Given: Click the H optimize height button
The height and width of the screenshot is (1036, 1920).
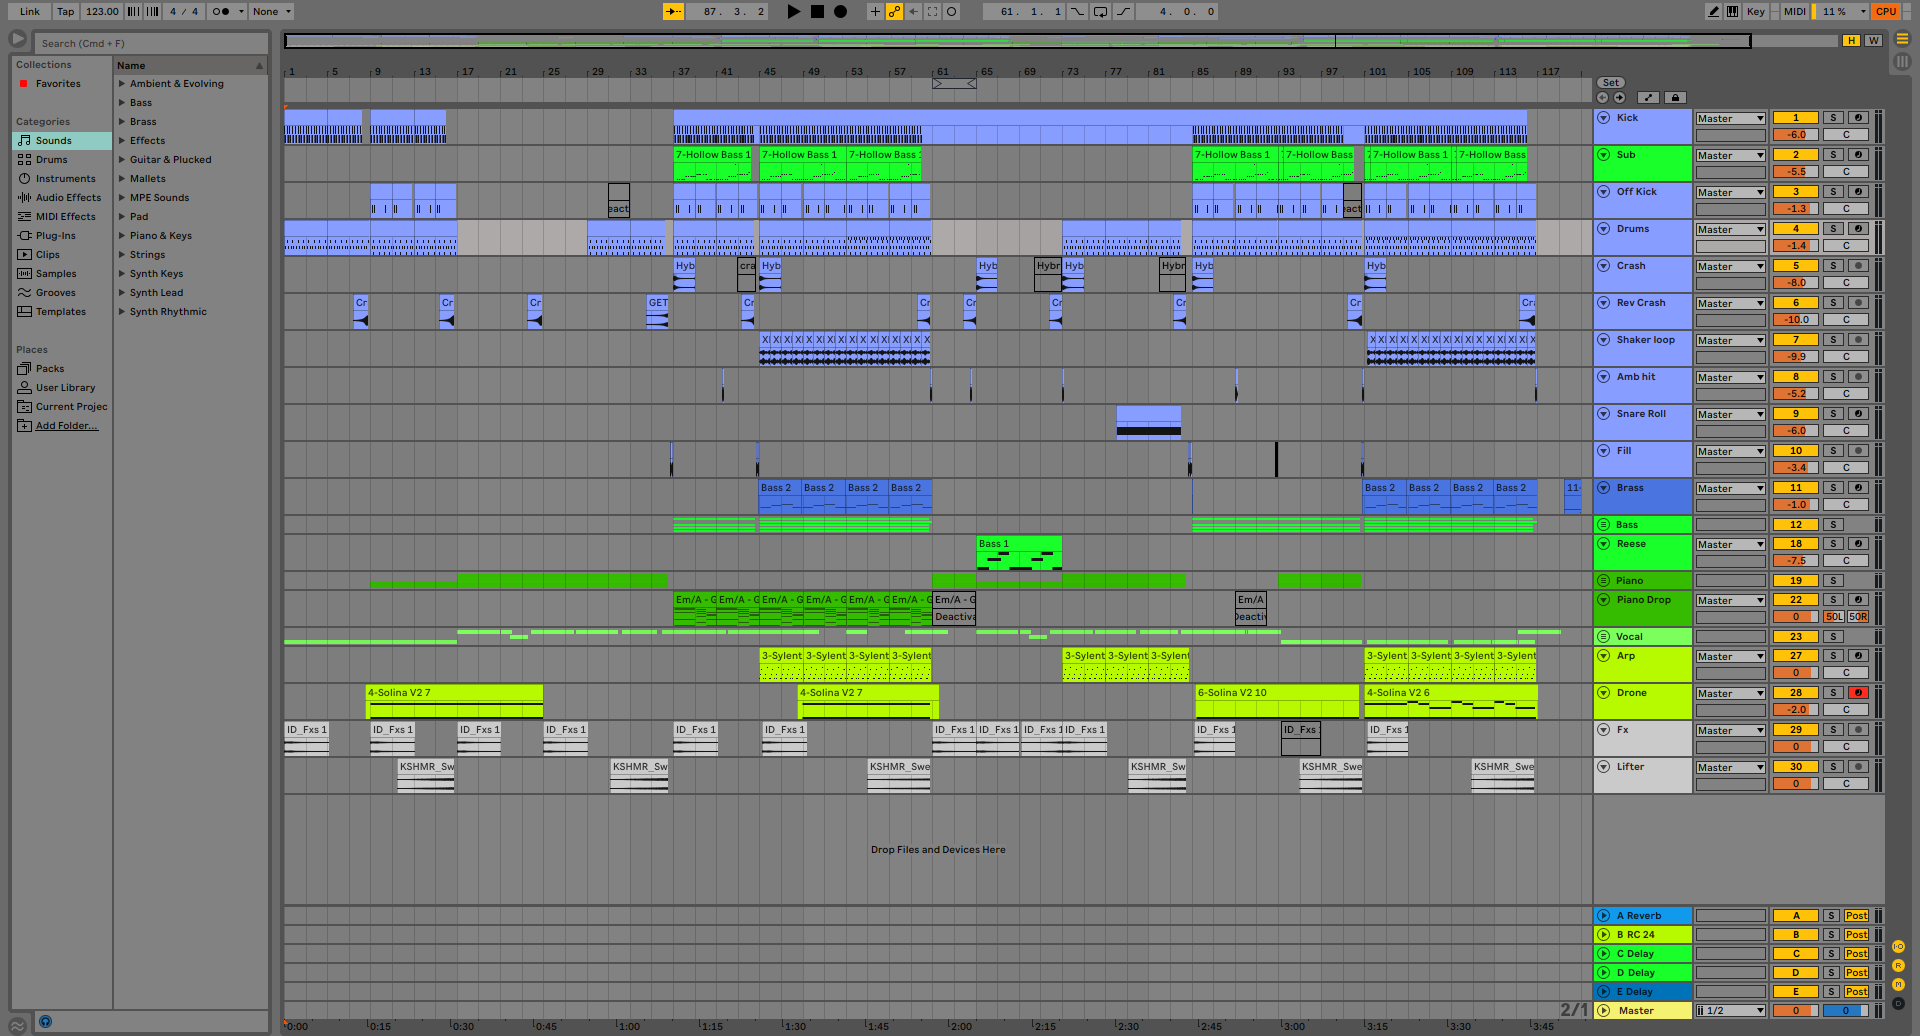Looking at the screenshot, I should [1852, 41].
